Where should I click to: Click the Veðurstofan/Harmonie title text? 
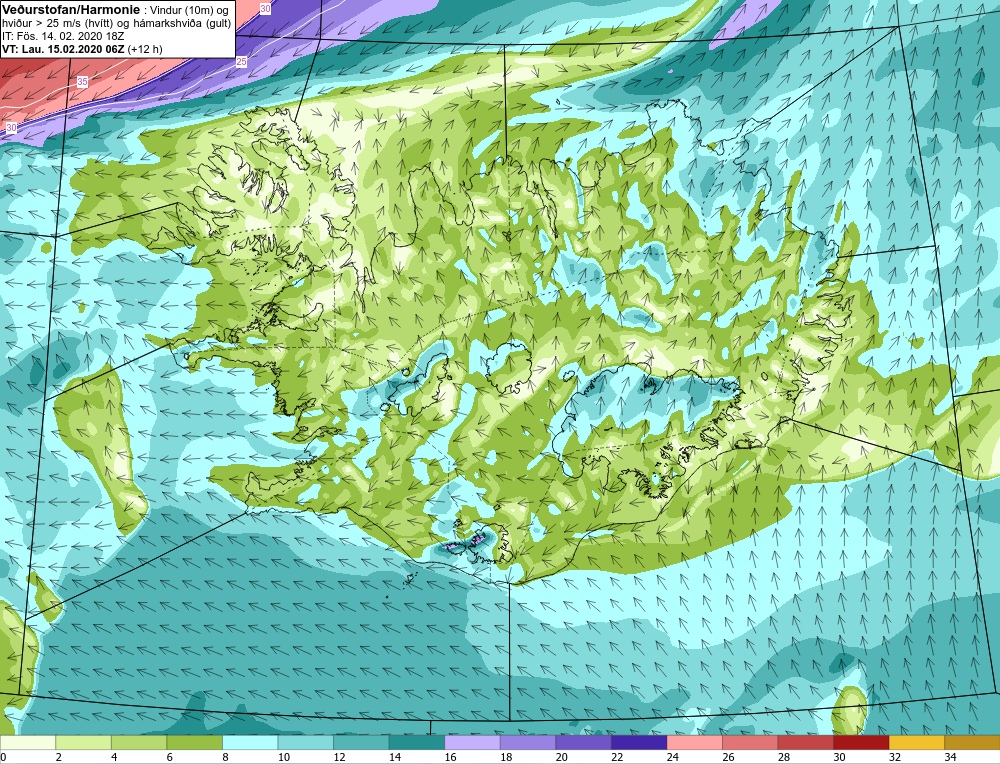tap(69, 9)
